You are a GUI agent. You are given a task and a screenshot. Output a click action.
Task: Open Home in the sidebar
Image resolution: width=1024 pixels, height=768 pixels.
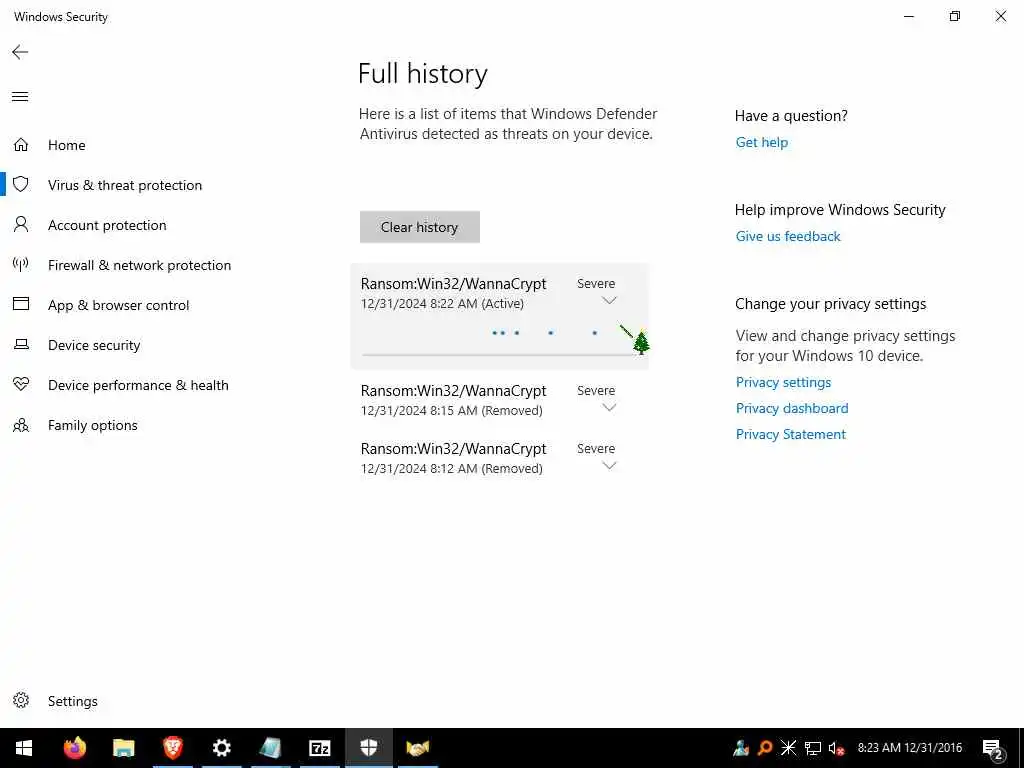(67, 145)
